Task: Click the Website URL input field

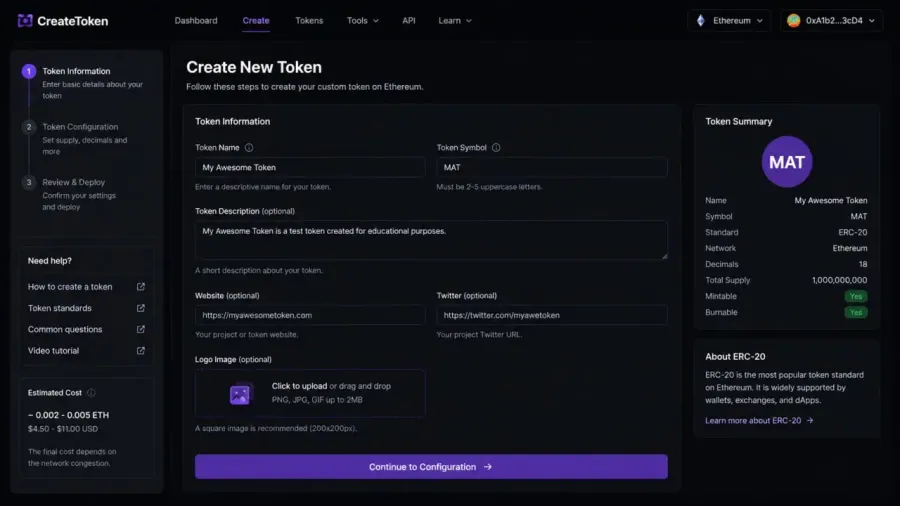Action: coord(310,315)
